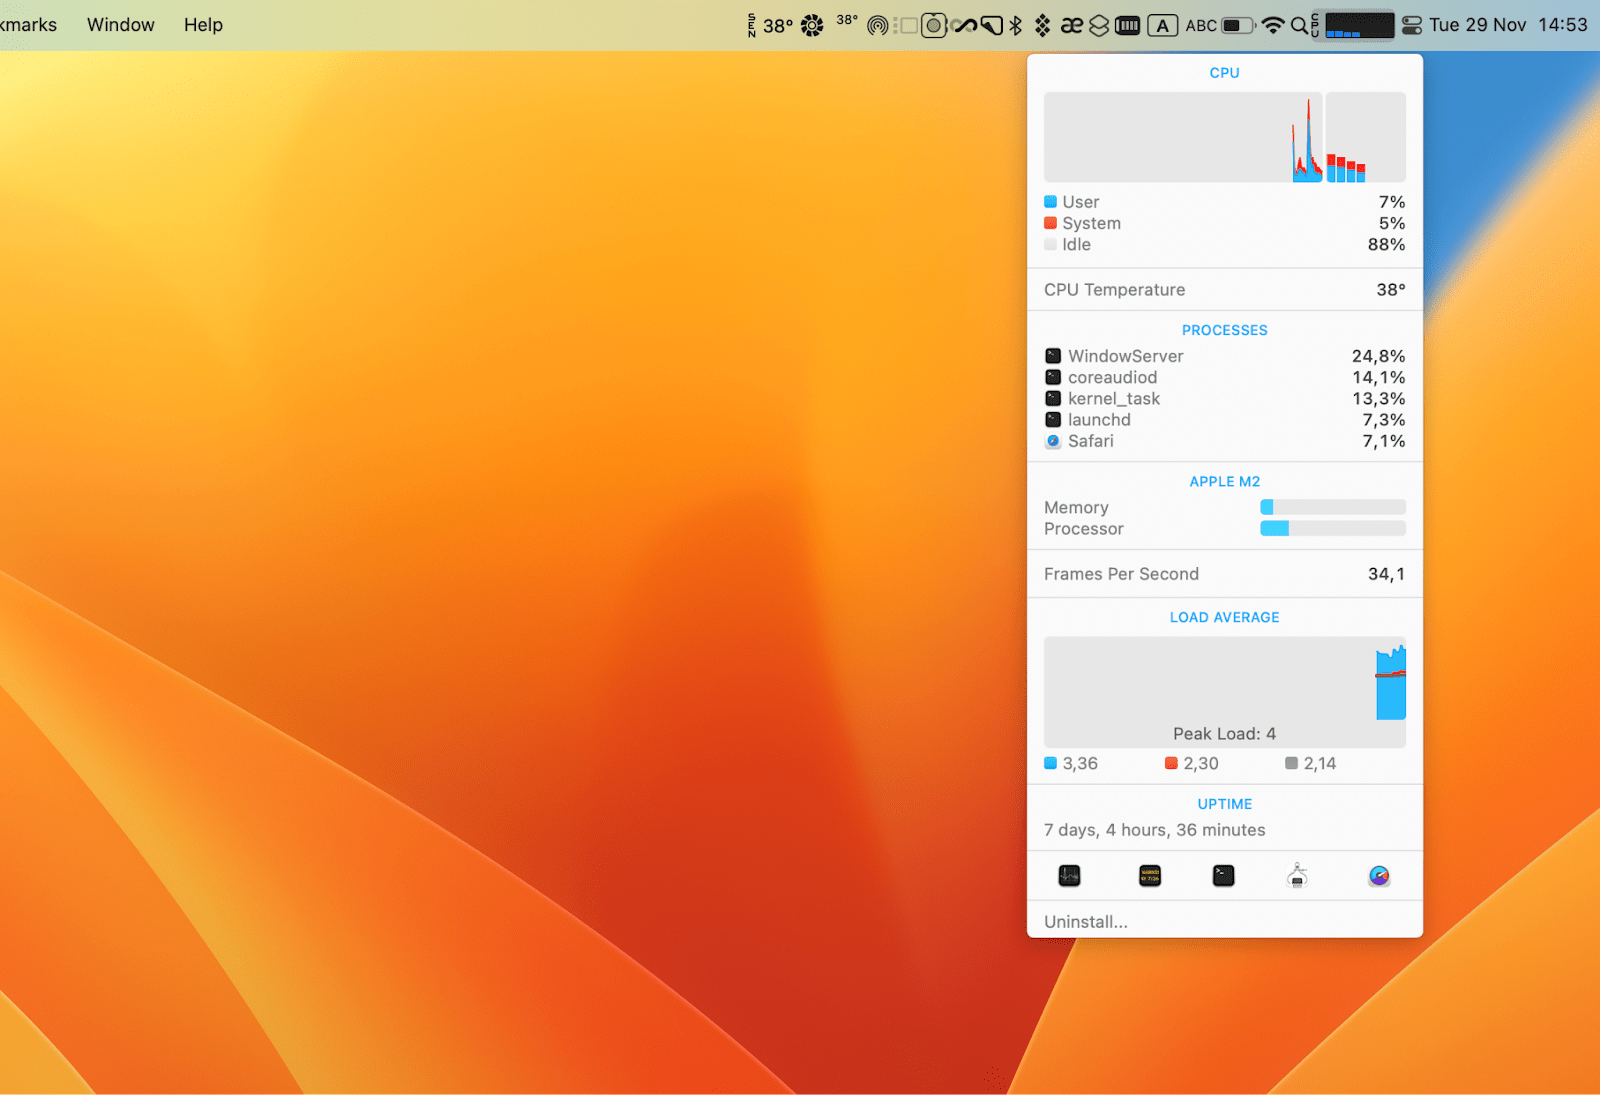This screenshot has height=1095, width=1600.
Task: Open Activity Monitor from the dropdown footer
Action: [1069, 876]
